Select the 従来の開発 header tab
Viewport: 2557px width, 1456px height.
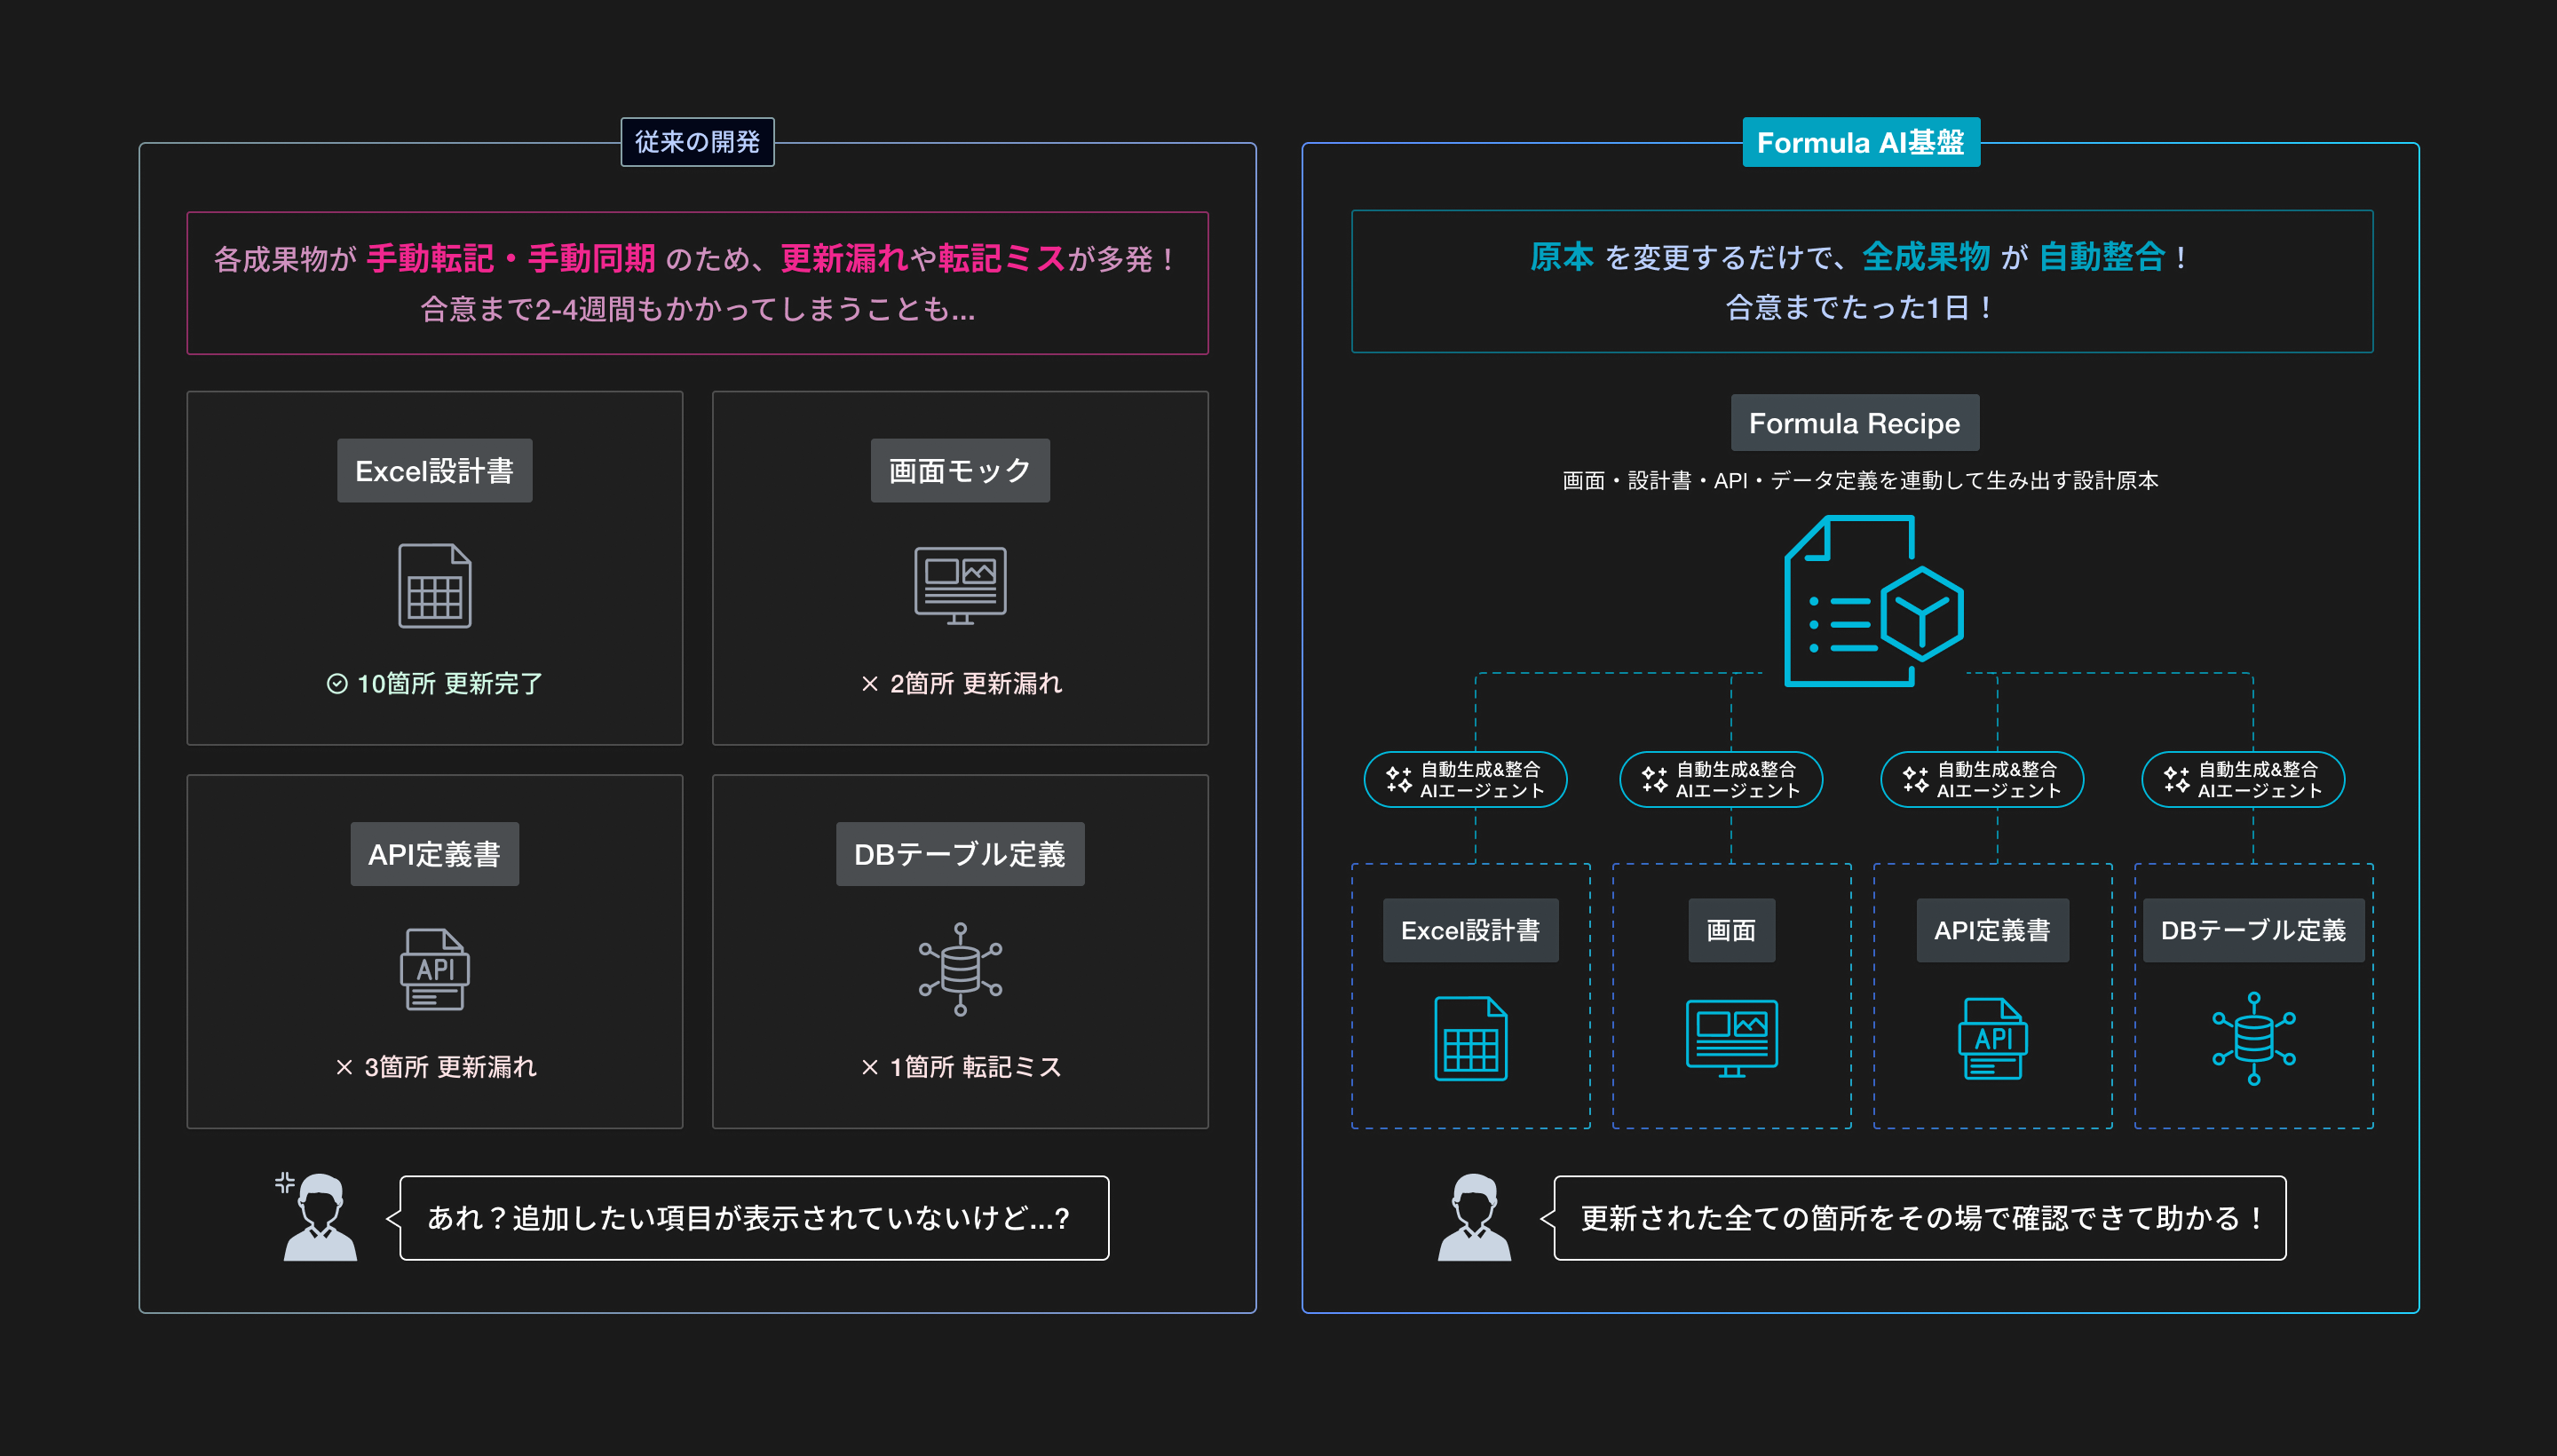pos(697,142)
